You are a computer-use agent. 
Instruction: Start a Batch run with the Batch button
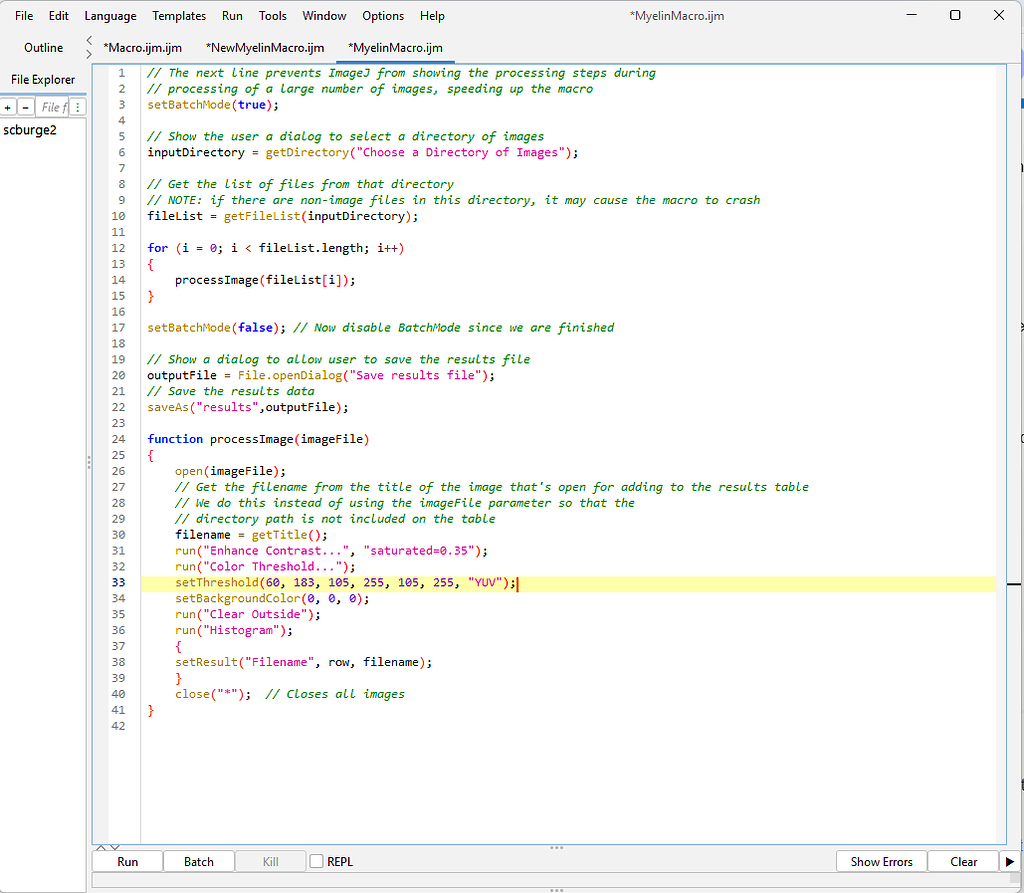pos(198,861)
